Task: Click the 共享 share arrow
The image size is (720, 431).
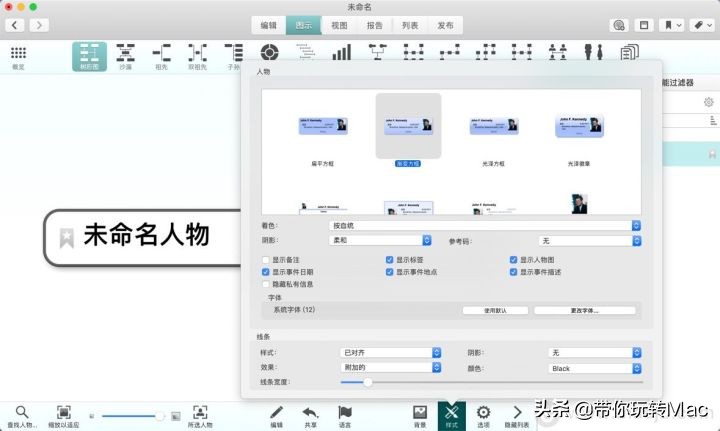Action: coord(310,417)
